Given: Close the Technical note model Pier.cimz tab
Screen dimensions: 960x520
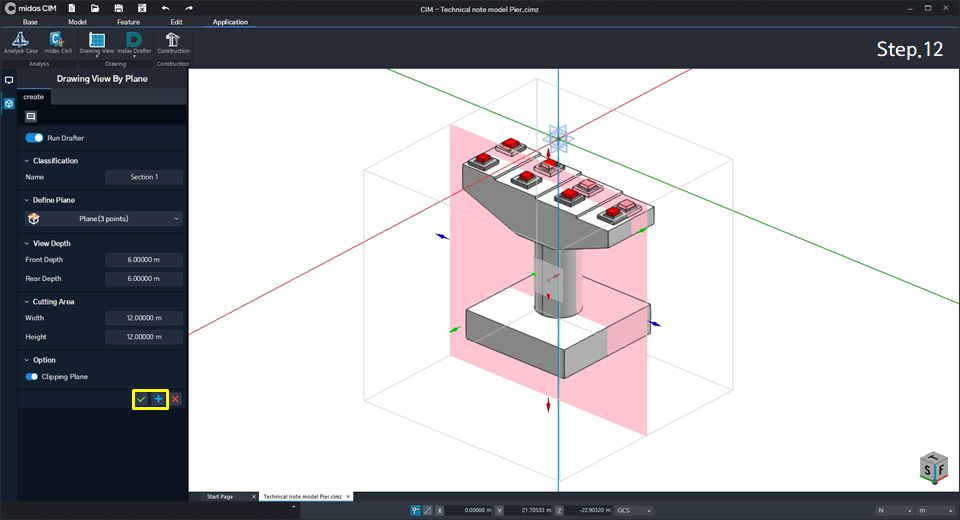Looking at the screenshot, I should tap(348, 497).
